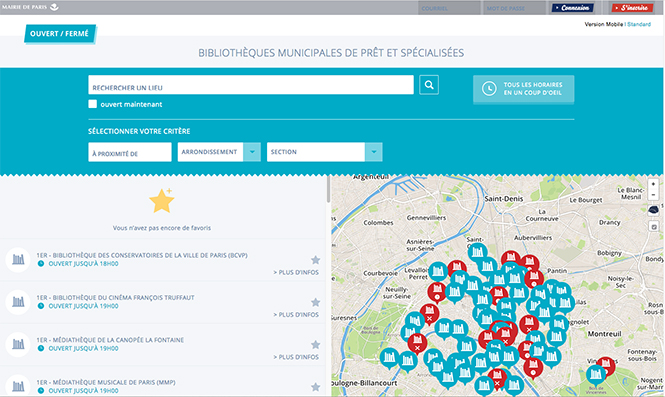Click the library list scrollbar

coord(328,189)
